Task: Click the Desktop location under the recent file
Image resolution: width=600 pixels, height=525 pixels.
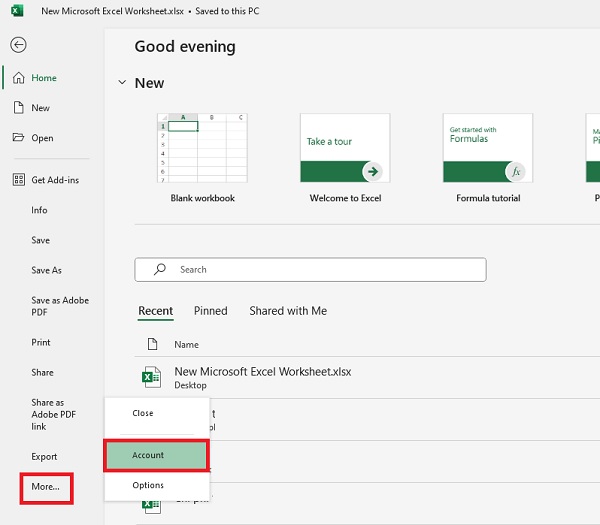Action: [x=191, y=385]
